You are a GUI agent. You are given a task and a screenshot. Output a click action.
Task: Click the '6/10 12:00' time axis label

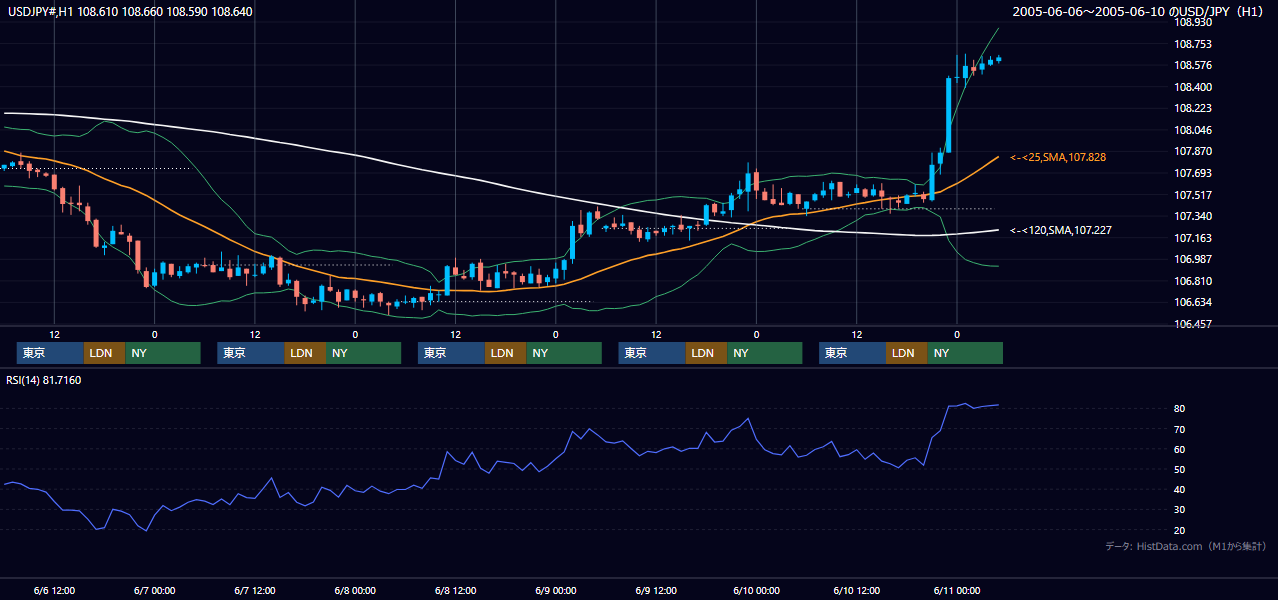(856, 590)
